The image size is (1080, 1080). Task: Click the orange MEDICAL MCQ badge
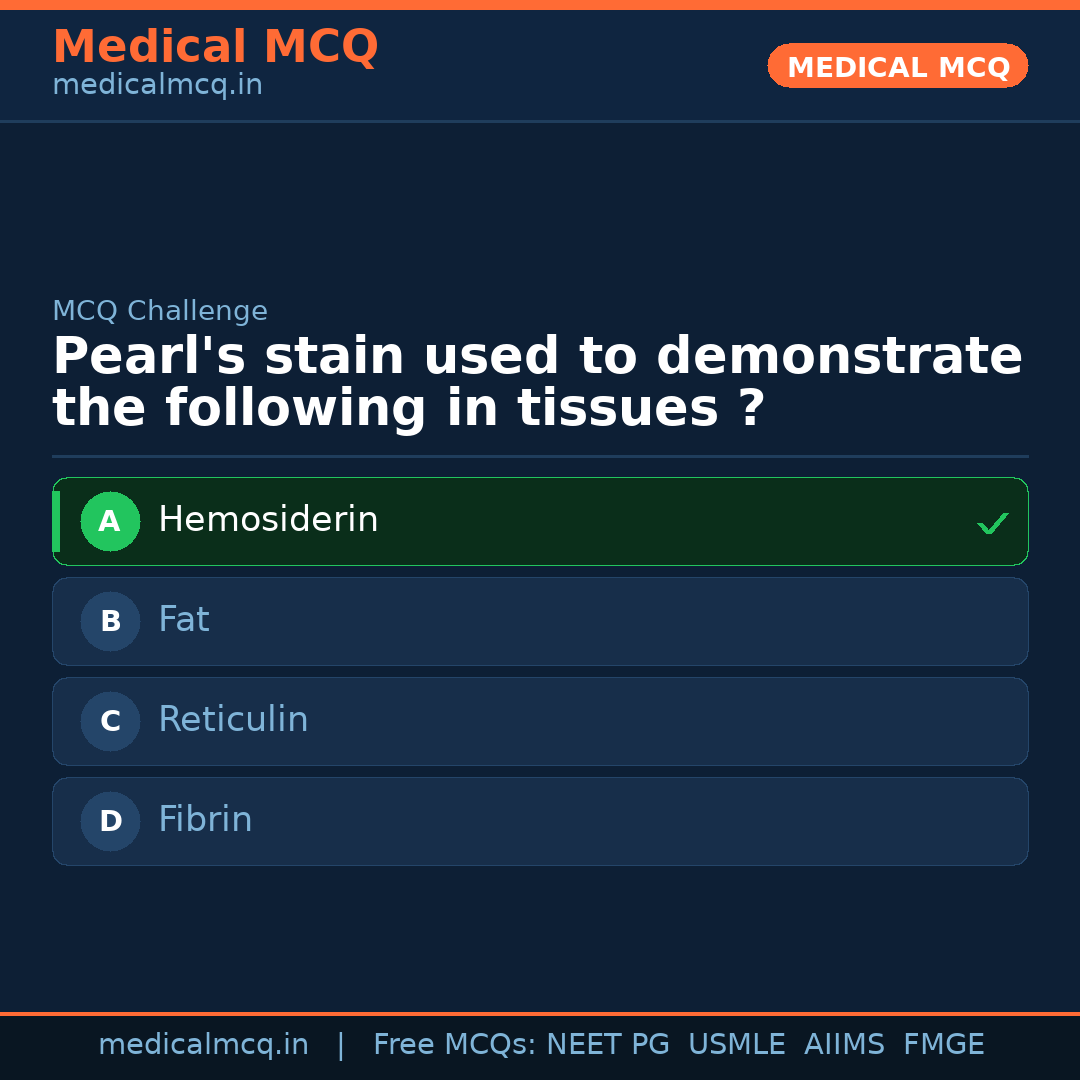[x=897, y=66]
